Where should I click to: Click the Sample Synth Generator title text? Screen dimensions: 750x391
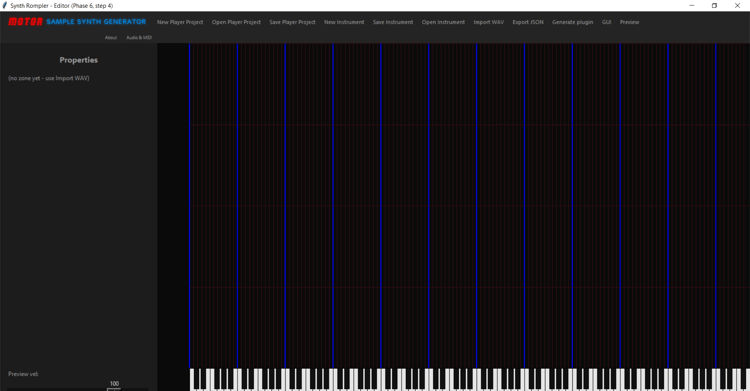(96, 22)
